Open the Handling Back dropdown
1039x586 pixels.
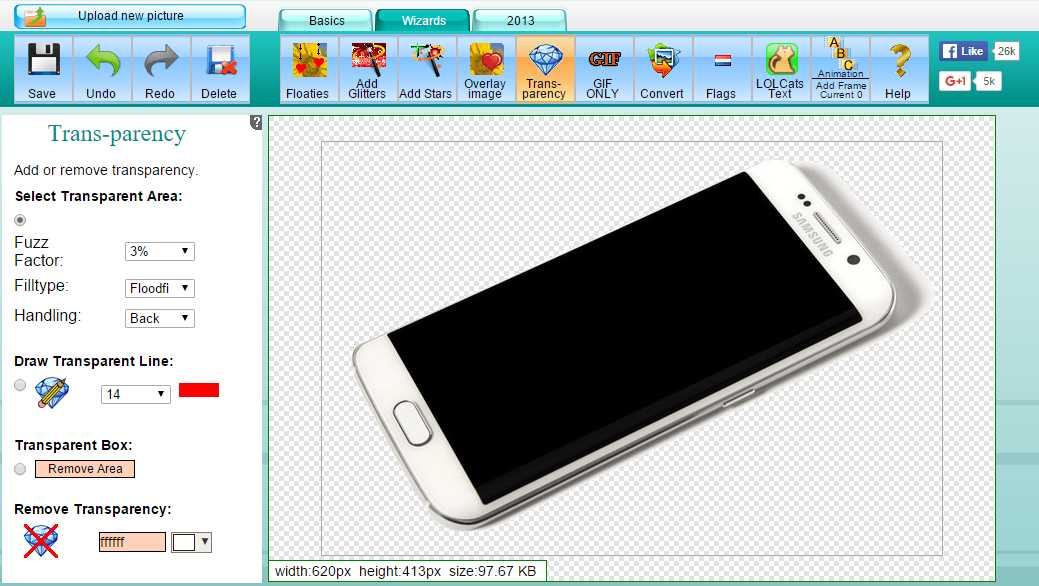coord(160,318)
